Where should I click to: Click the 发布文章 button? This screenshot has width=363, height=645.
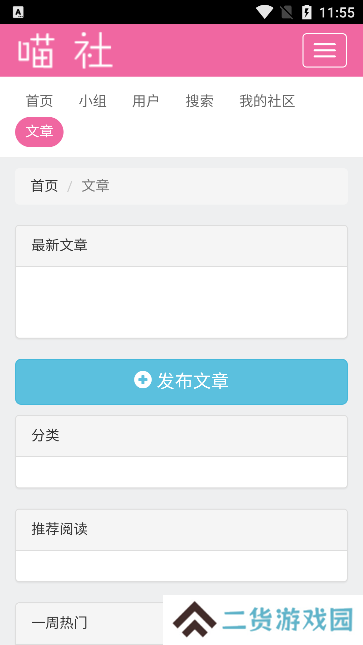[182, 382]
